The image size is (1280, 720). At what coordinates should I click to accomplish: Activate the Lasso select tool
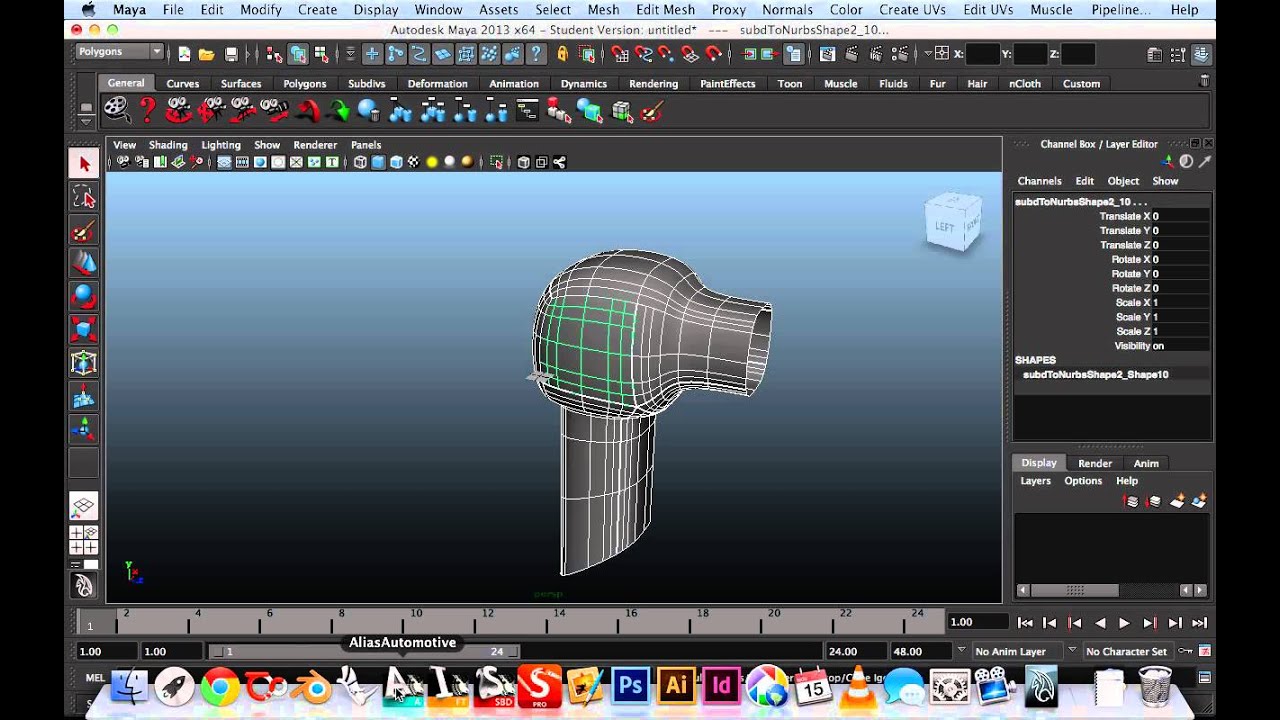pos(84,197)
